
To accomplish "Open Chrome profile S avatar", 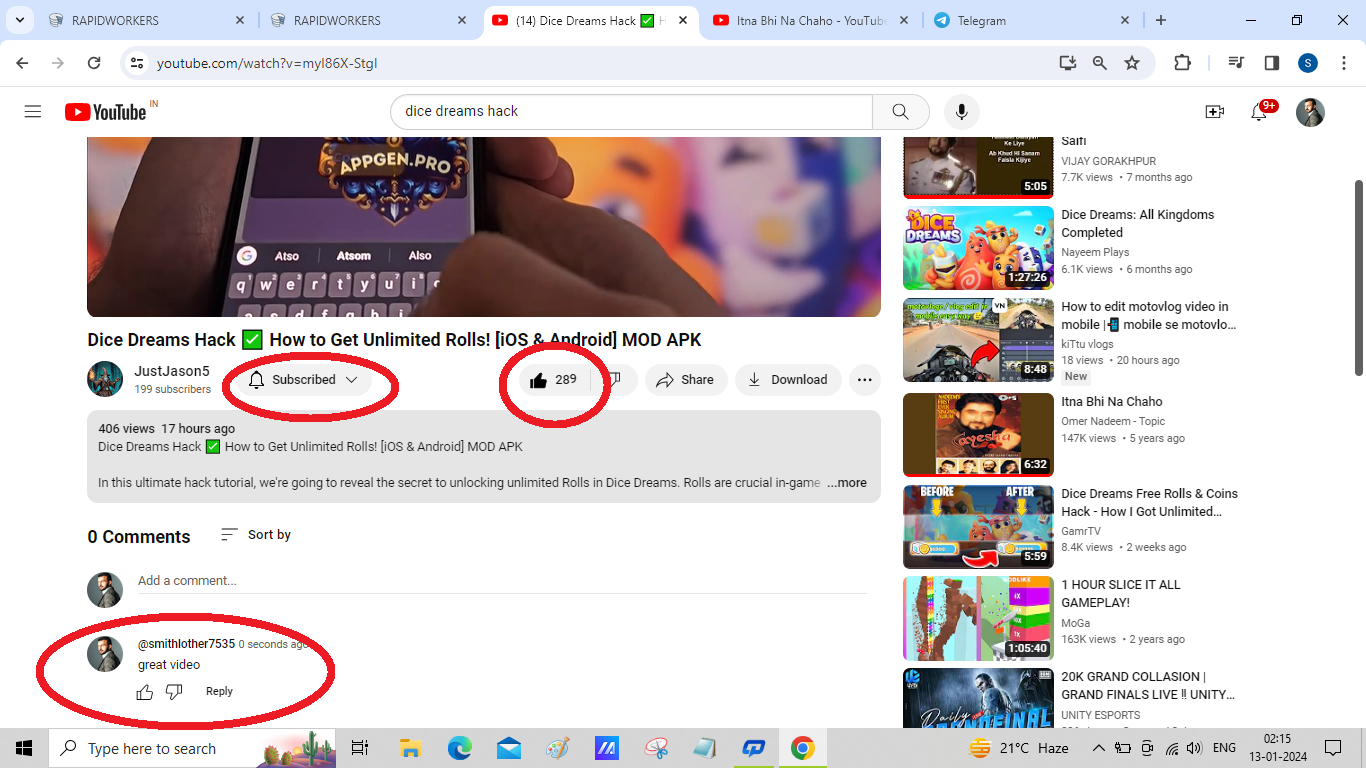I will point(1308,63).
